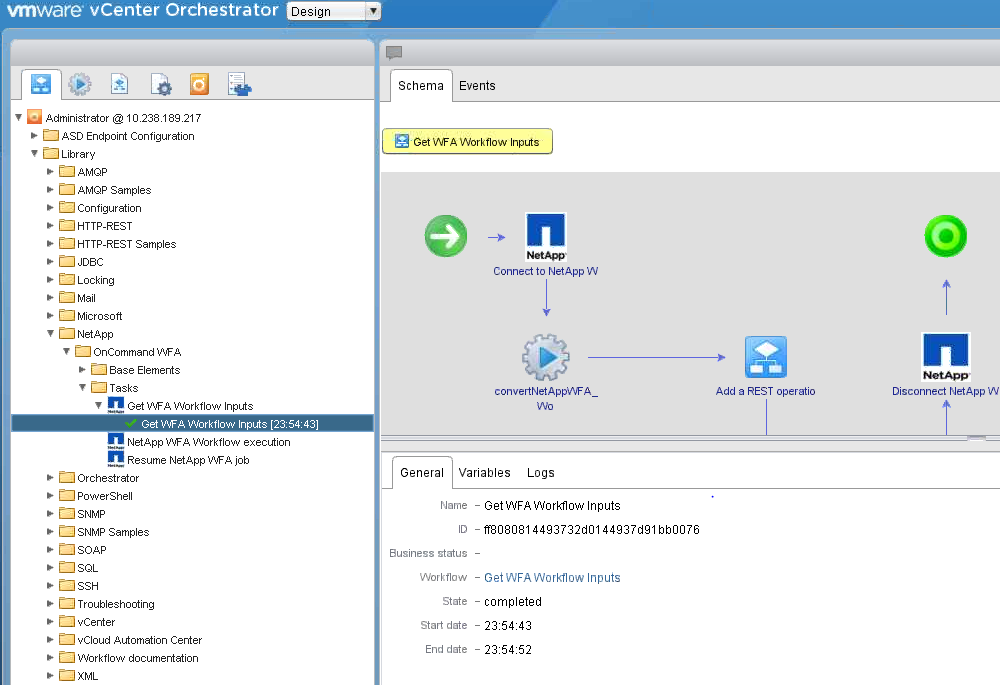Image resolution: width=1000 pixels, height=685 pixels.
Task: Select NetApp WFA Workflow execution workflow
Action: [209, 442]
